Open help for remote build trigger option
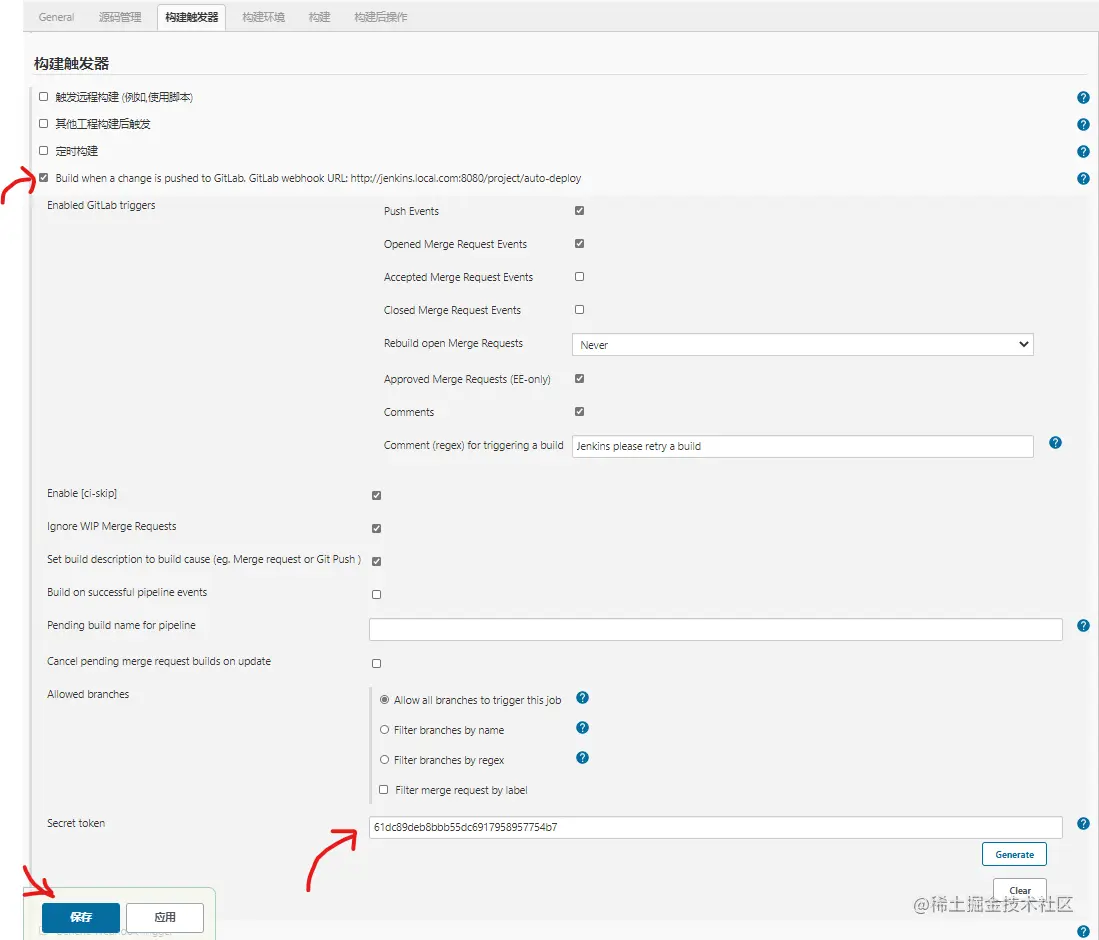1099x940 pixels. pyautogui.click(x=1083, y=97)
